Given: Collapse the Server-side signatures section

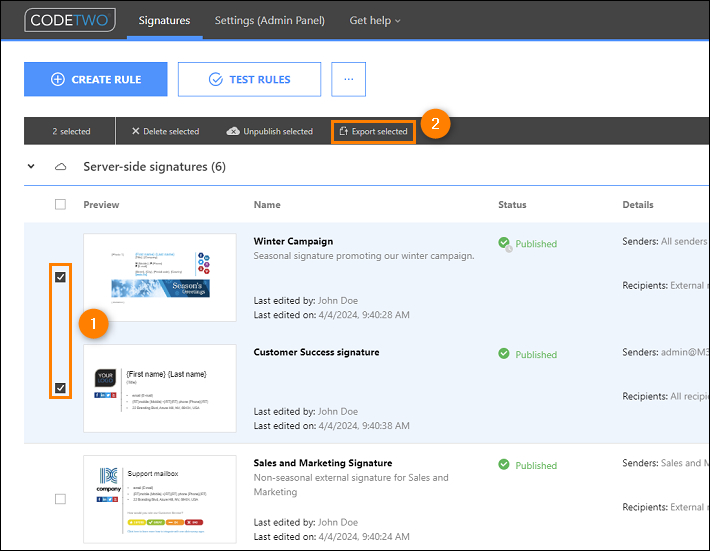Looking at the screenshot, I should coord(32,167).
